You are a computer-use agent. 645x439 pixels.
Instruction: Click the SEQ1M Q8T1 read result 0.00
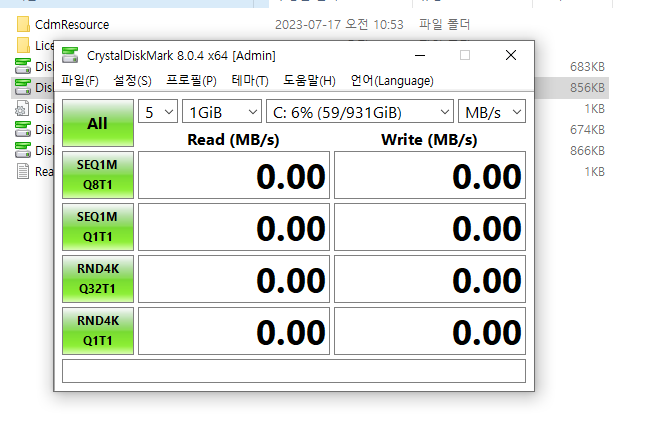pyautogui.click(x=234, y=175)
